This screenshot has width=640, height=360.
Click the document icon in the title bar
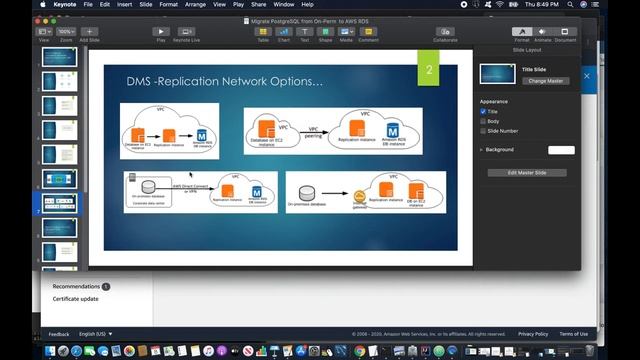(246, 21)
